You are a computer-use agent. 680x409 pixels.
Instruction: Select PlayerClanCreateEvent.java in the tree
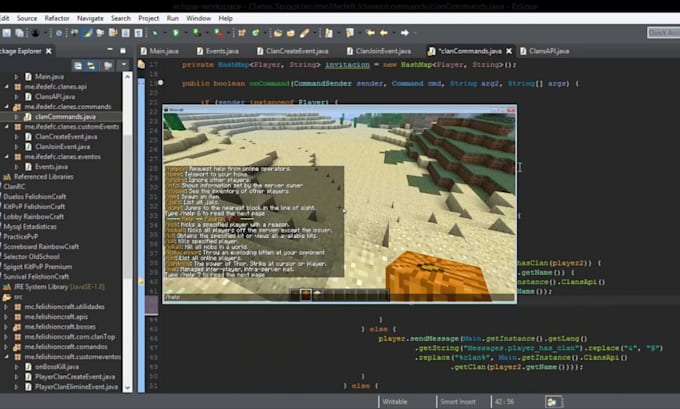pos(75,377)
